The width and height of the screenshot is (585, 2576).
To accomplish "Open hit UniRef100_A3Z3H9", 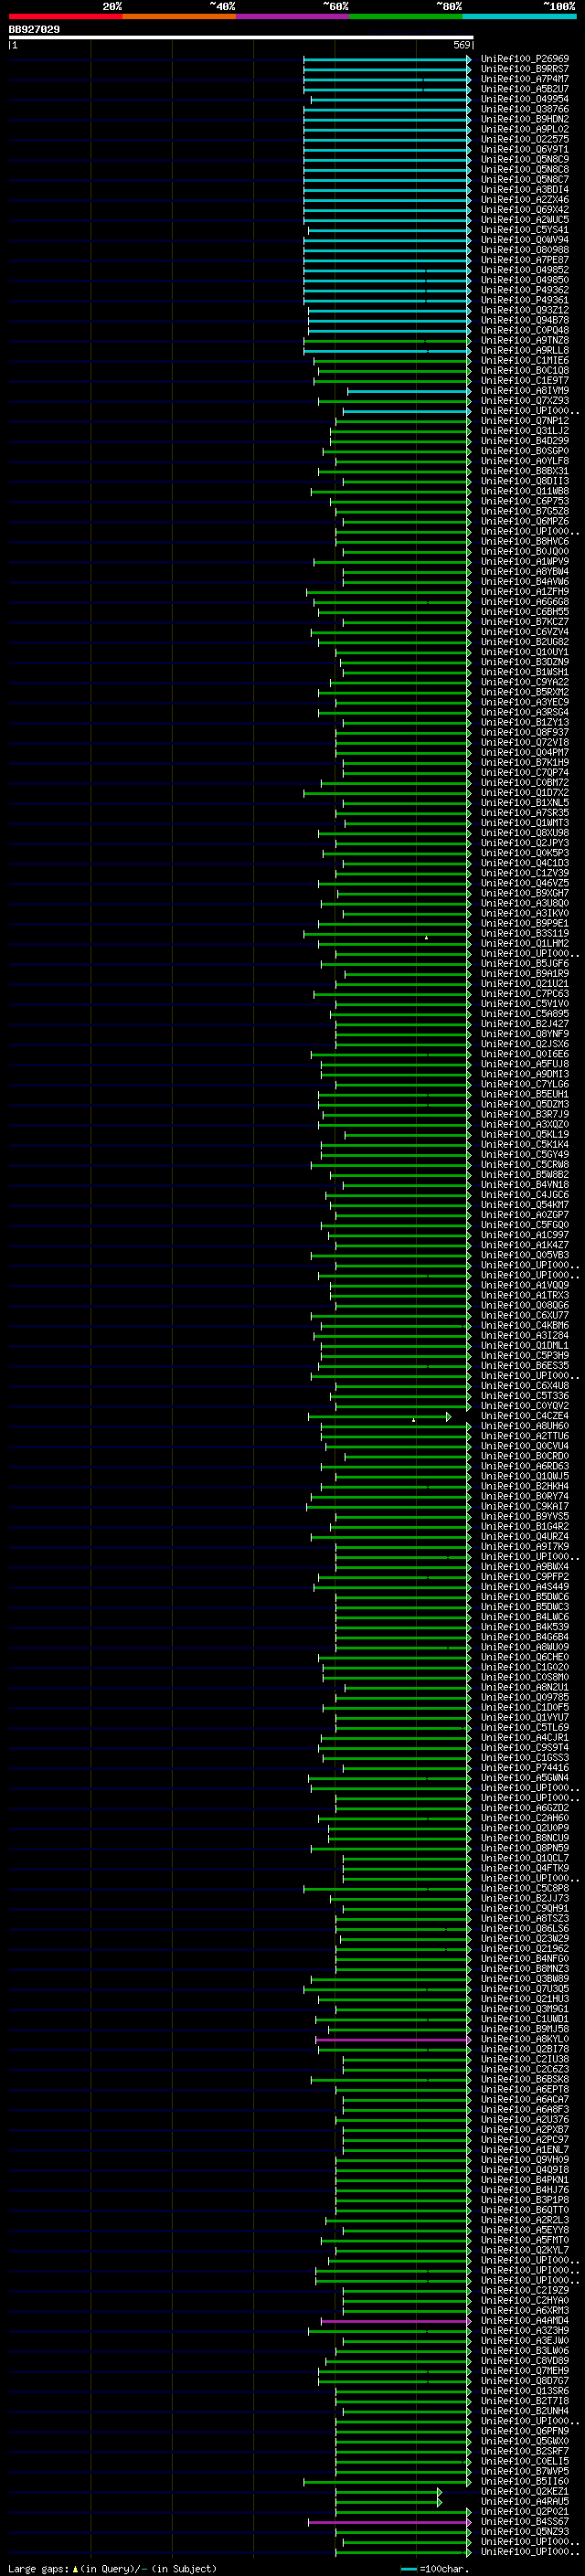I will click(525, 2330).
